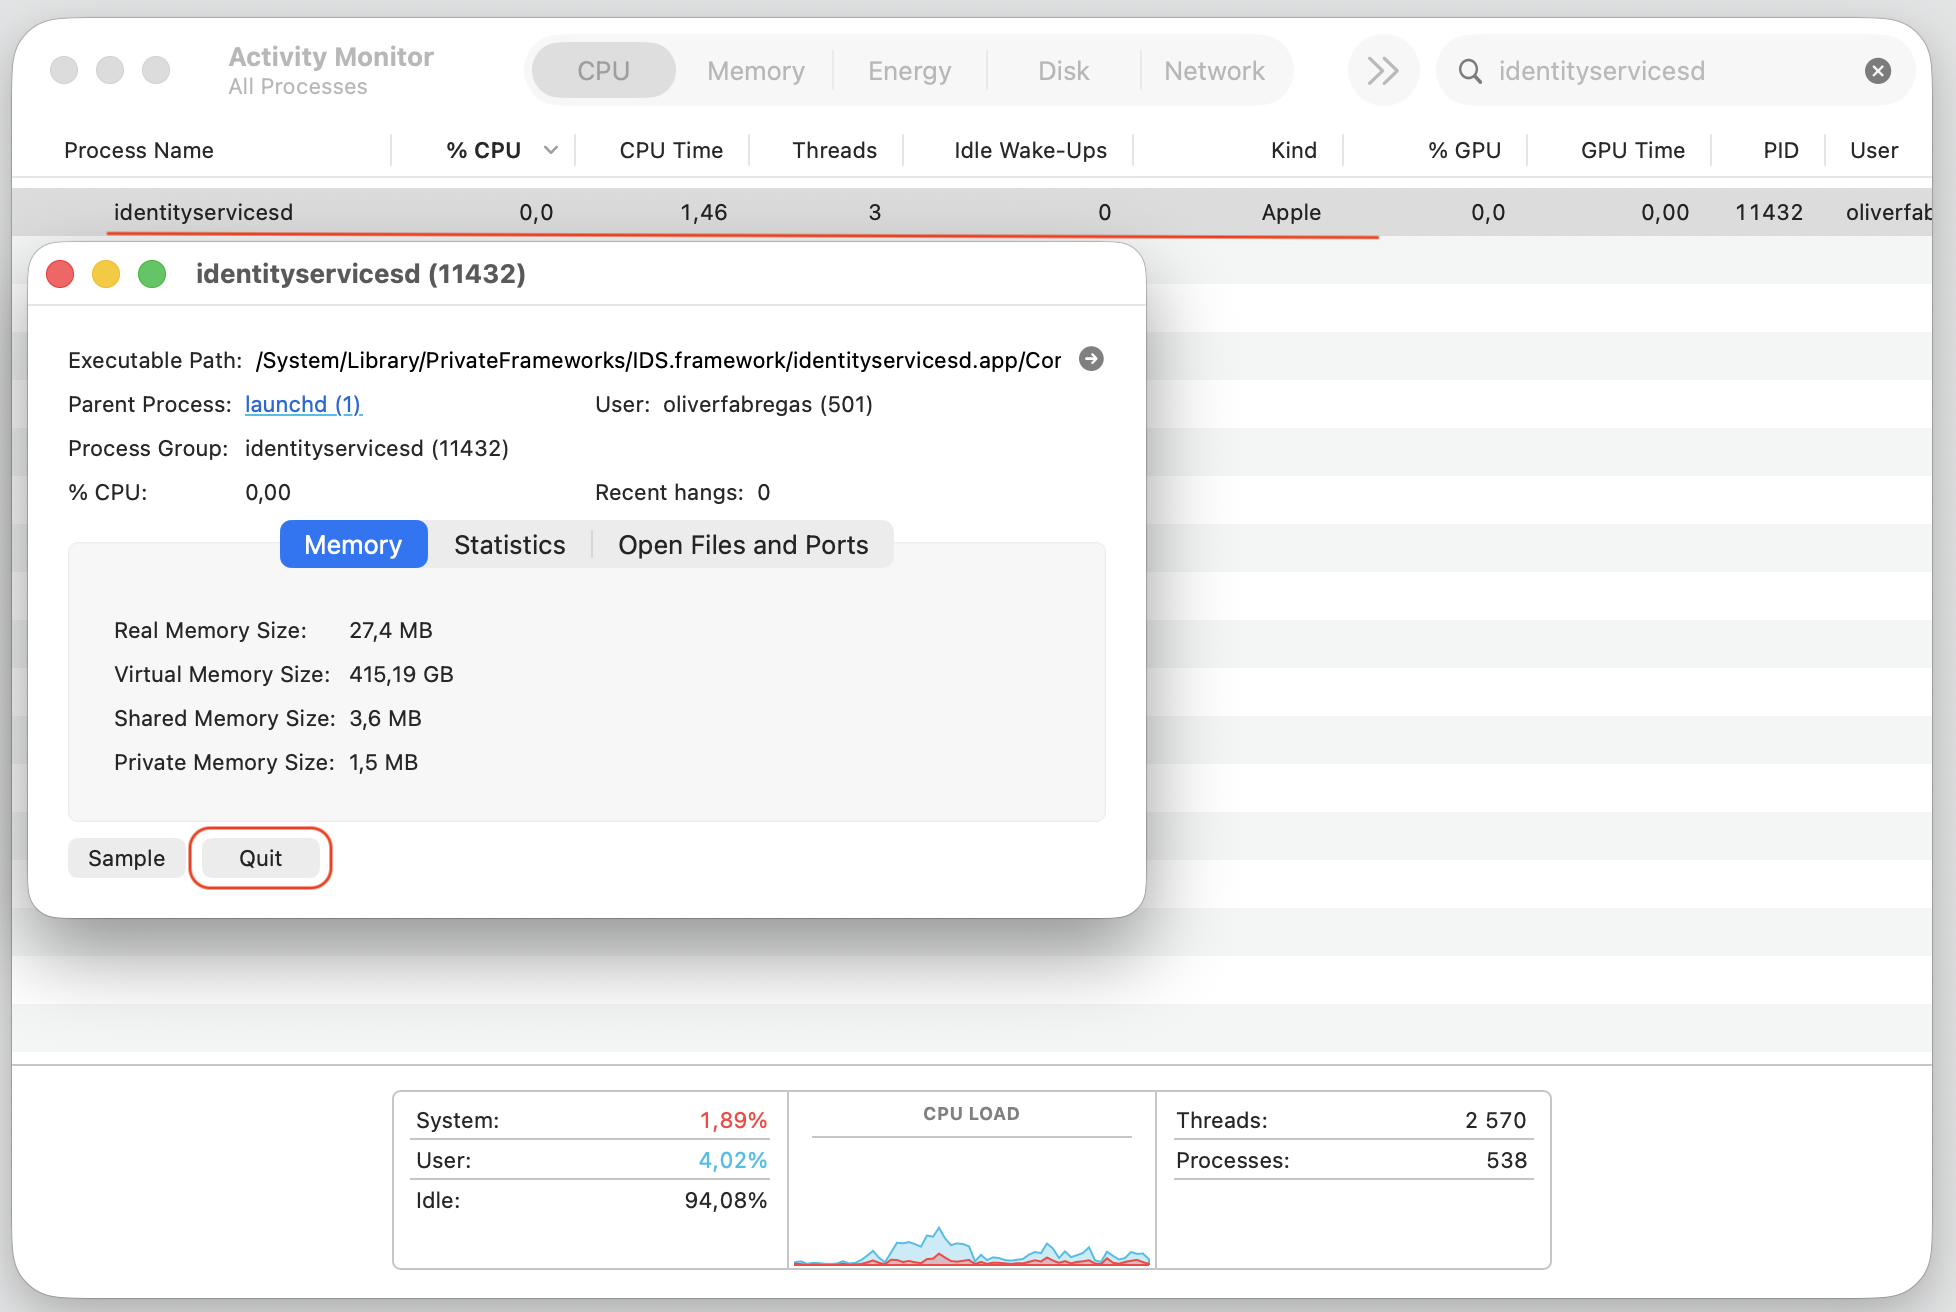This screenshot has width=1956, height=1312.
Task: Select the Statistics tab
Action: click(510, 545)
